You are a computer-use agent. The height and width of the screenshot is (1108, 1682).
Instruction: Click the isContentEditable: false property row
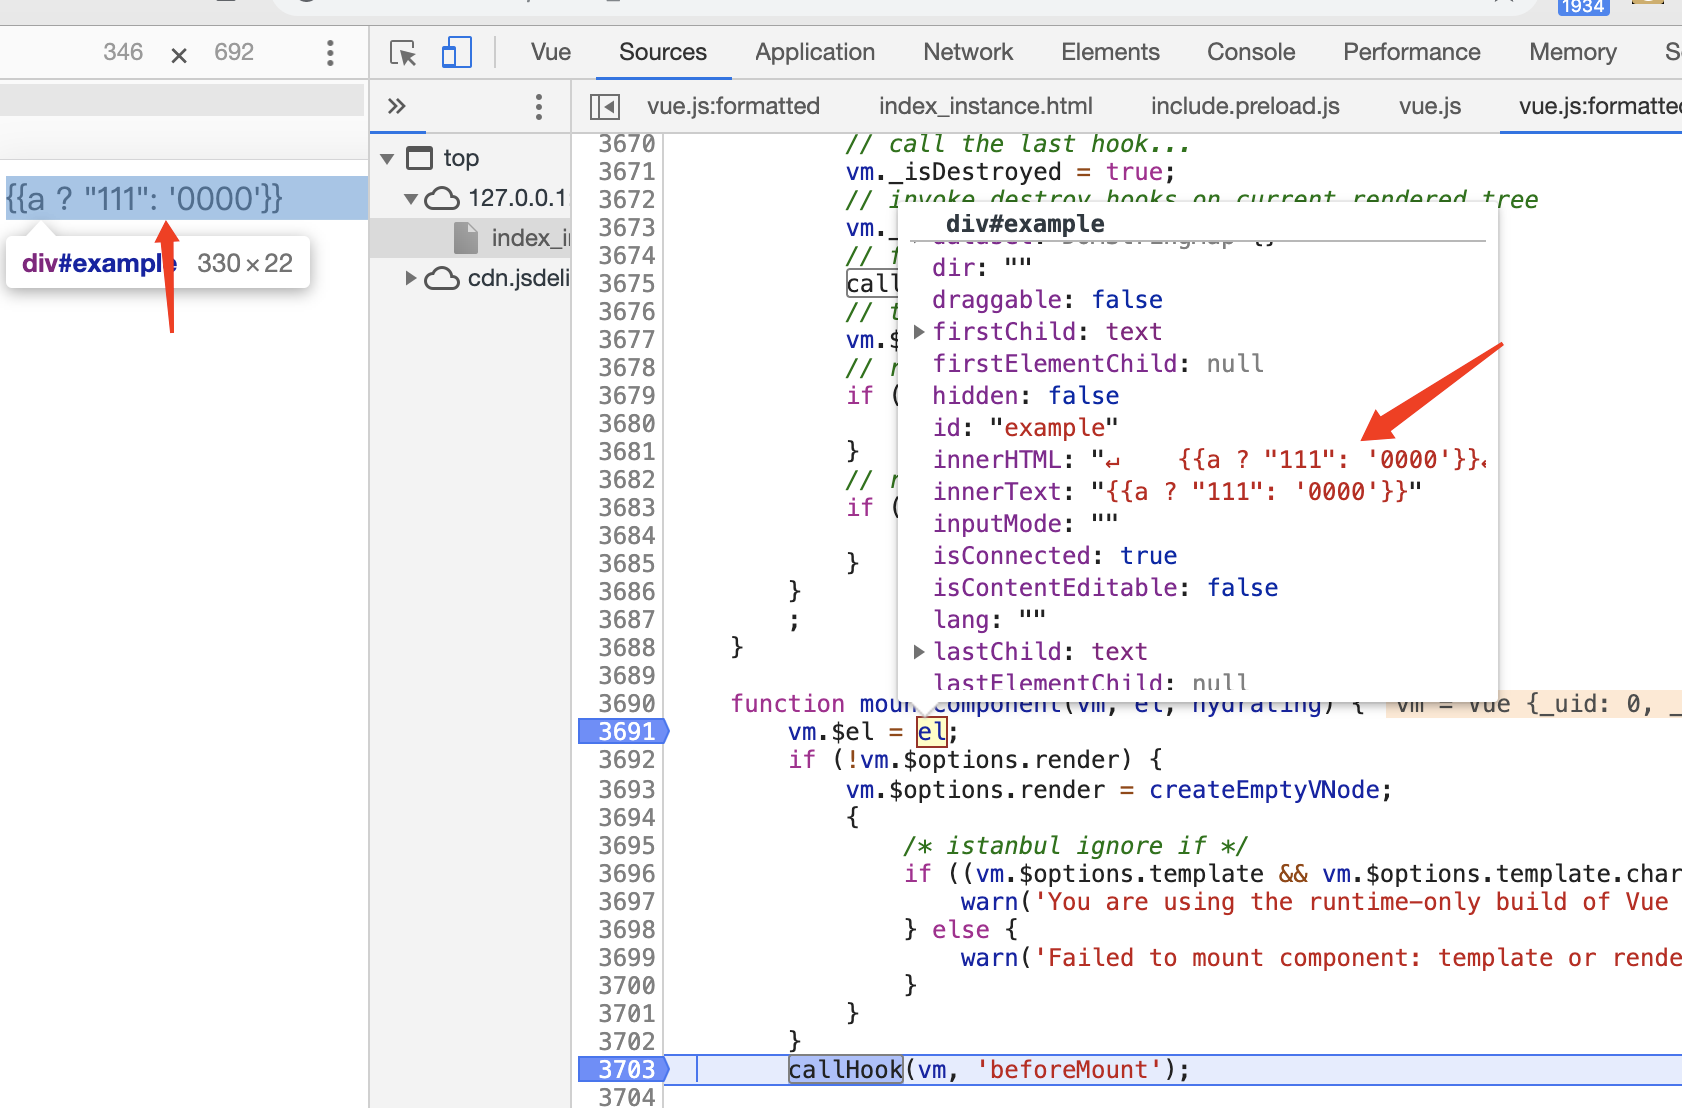1105,588
